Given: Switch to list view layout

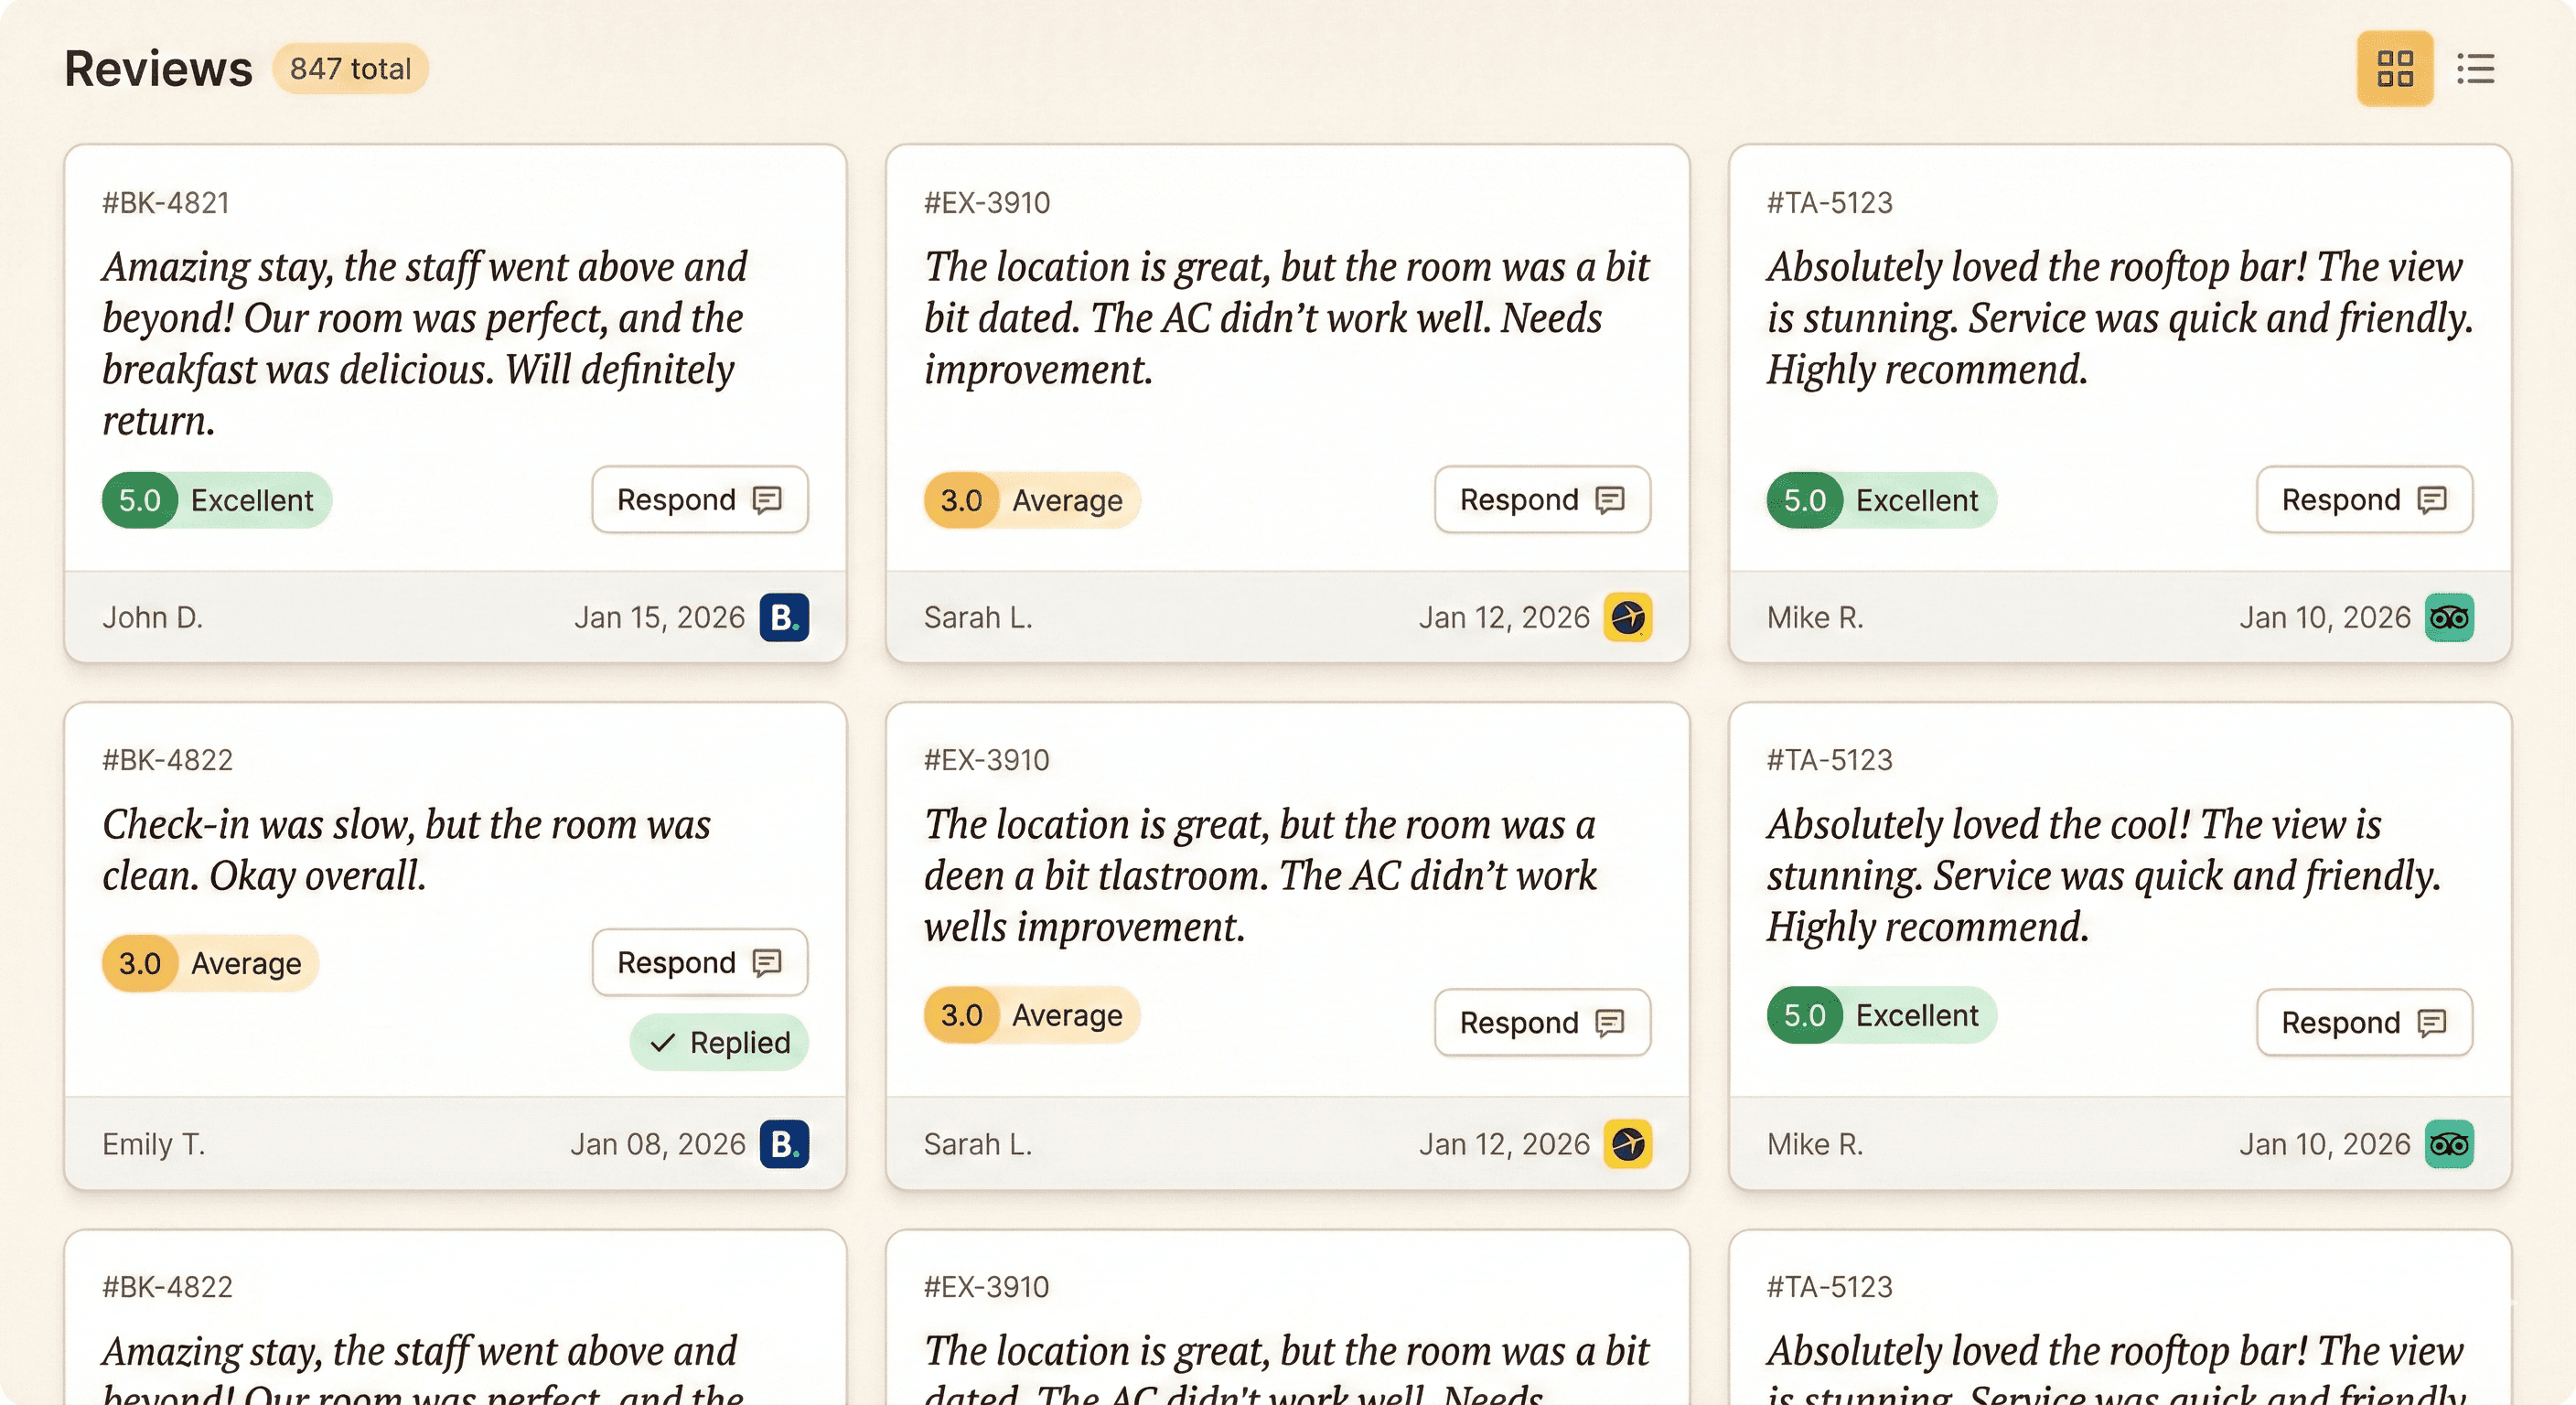Looking at the screenshot, I should pyautogui.click(x=2475, y=69).
